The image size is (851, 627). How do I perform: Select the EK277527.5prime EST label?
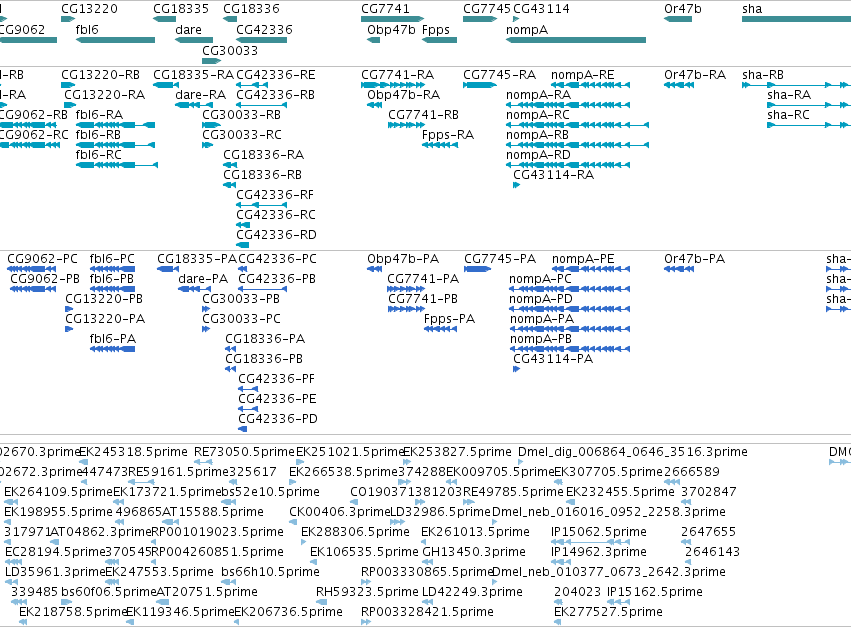click(608, 612)
